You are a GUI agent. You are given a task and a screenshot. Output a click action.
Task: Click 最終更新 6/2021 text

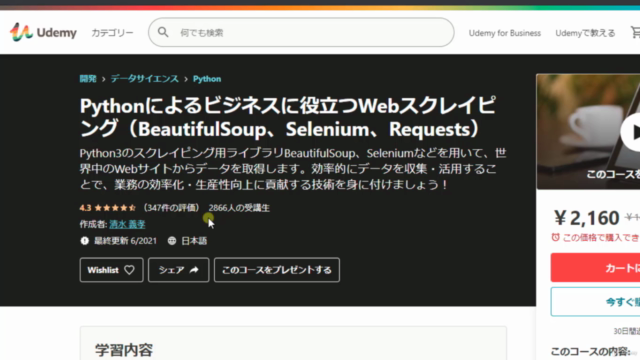click(x=125, y=241)
